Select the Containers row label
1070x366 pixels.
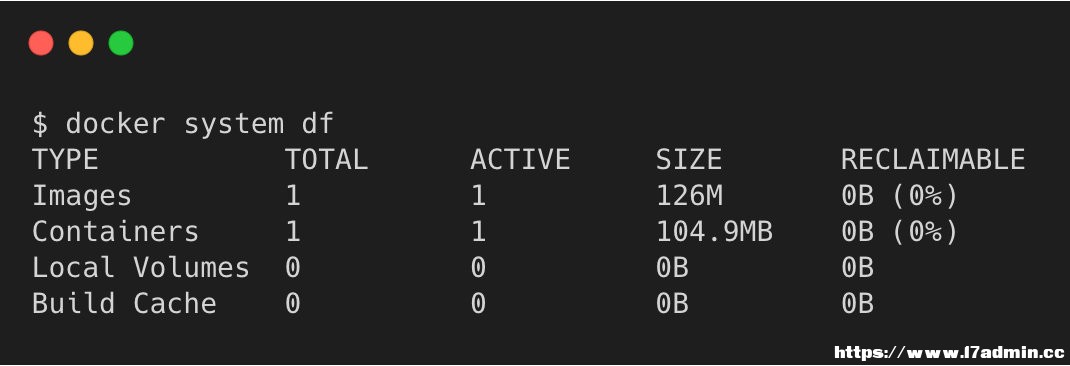tap(115, 231)
